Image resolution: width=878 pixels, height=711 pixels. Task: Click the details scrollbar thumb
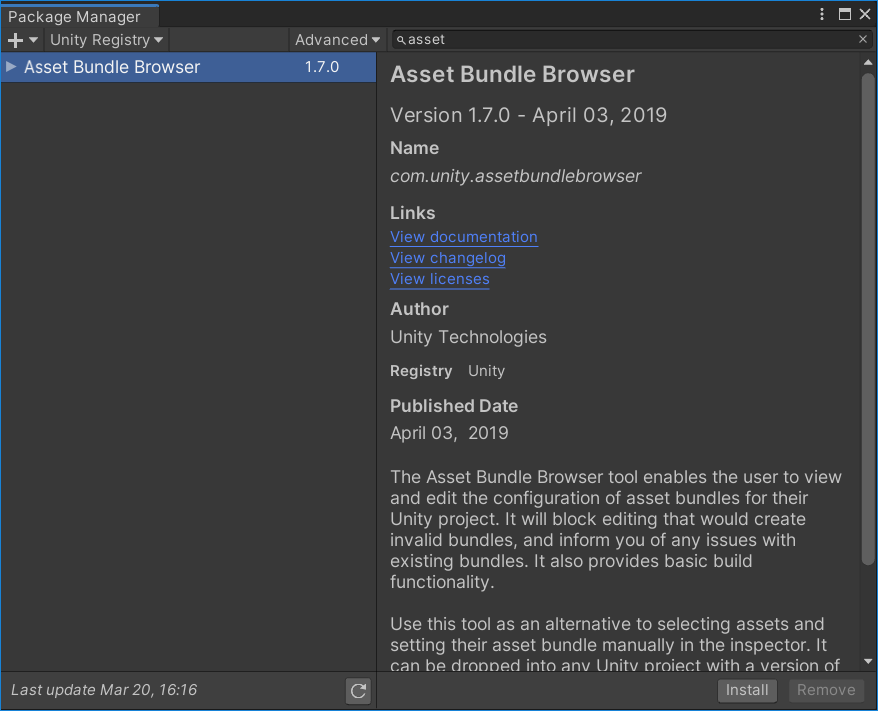868,319
